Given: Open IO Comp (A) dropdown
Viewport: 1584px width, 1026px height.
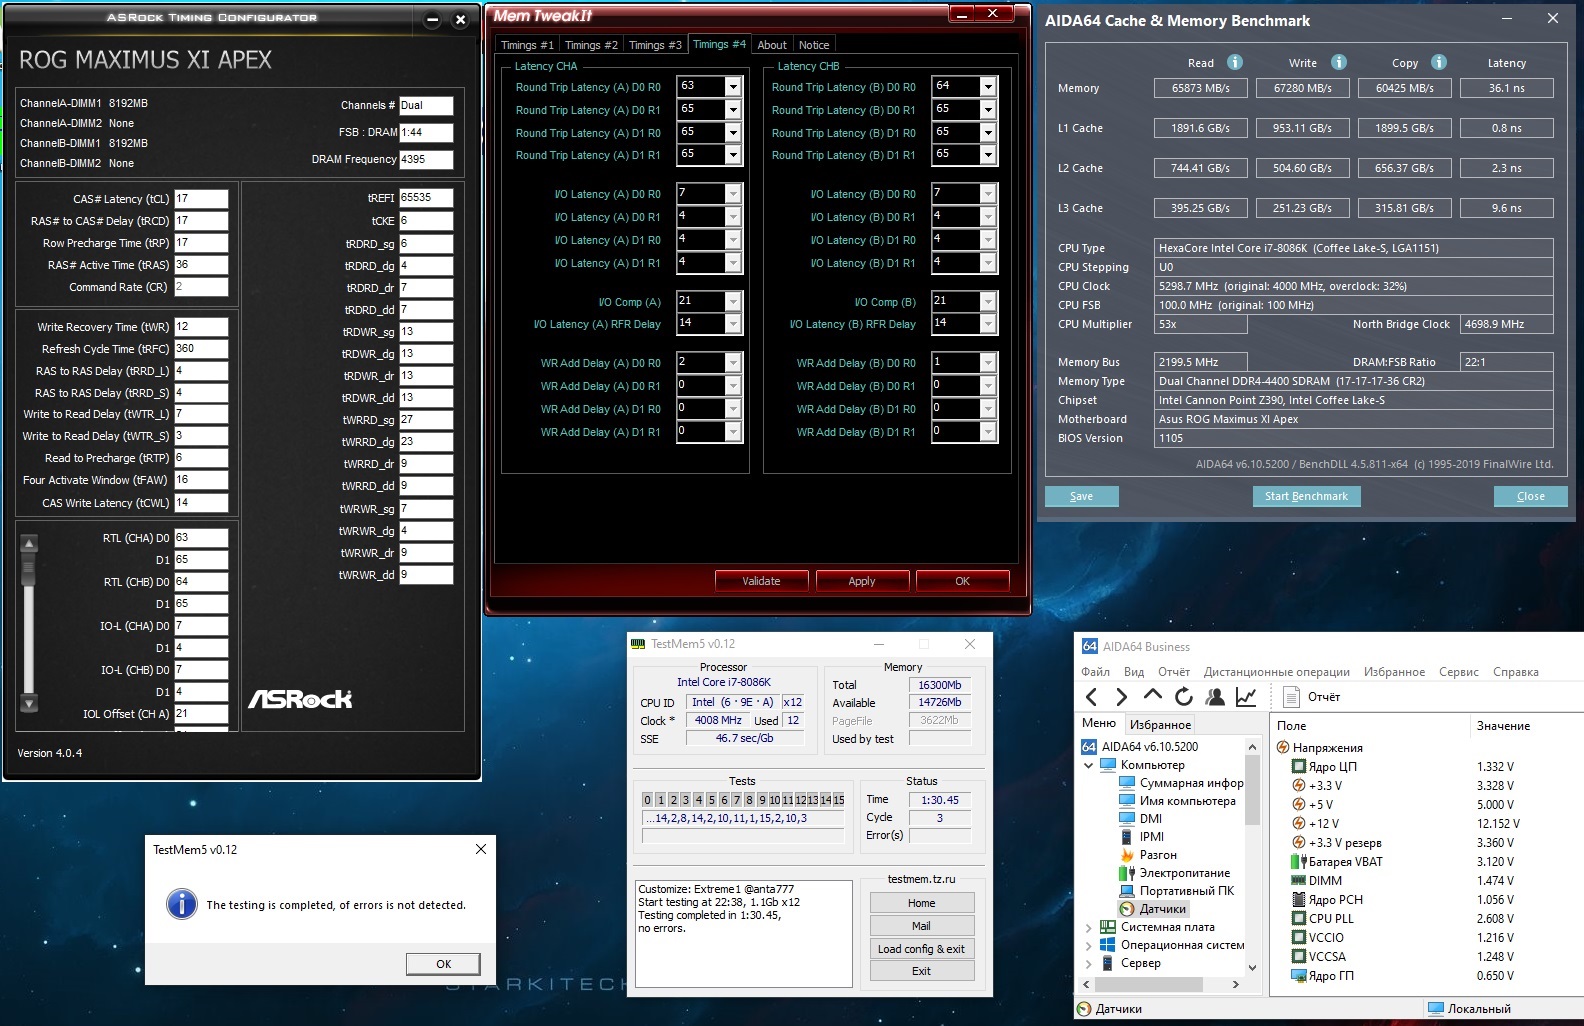Looking at the screenshot, I should [x=733, y=302].
